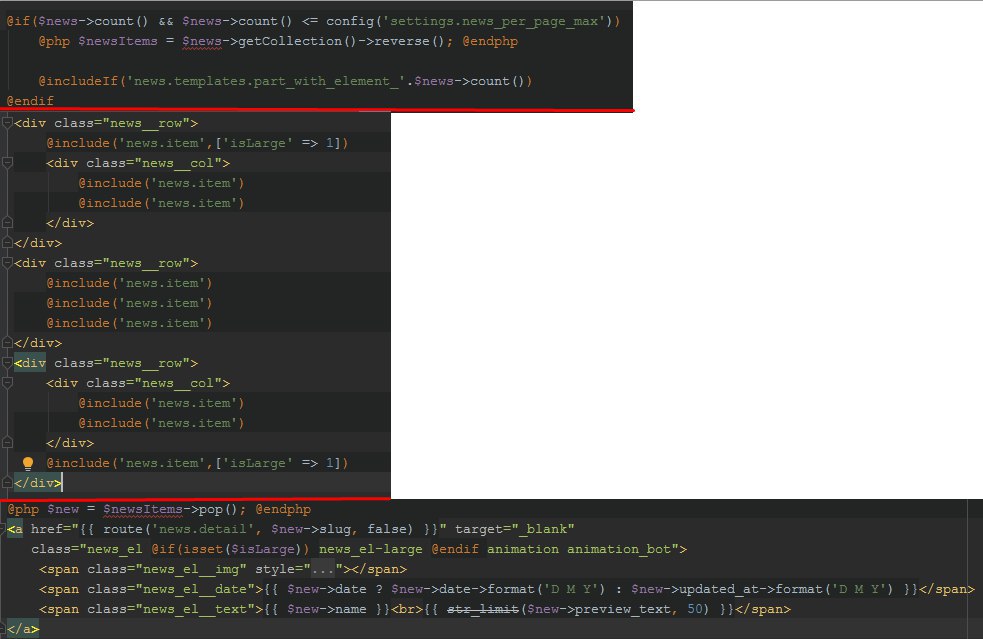Click the $newsItems->pop() call
The image size is (983, 639).
(171, 509)
